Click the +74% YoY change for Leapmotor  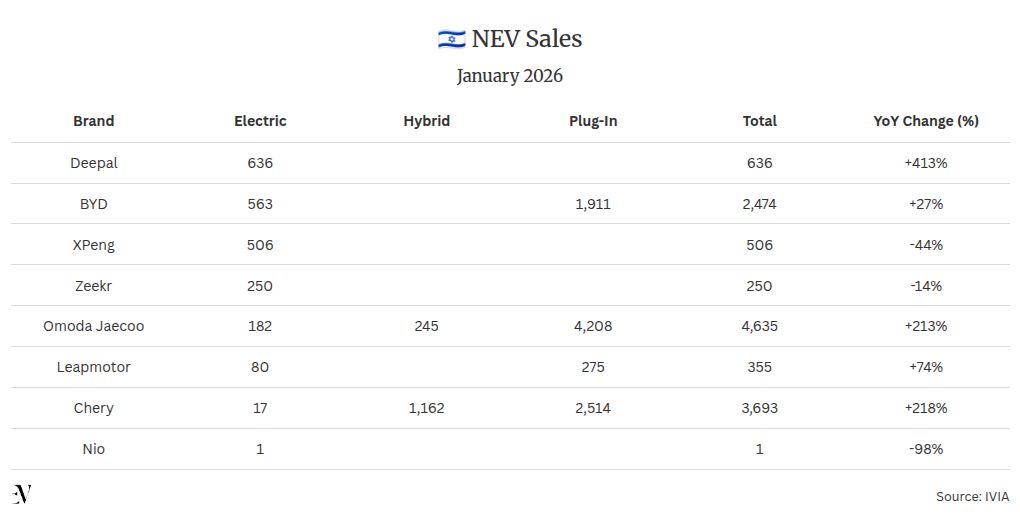point(926,367)
